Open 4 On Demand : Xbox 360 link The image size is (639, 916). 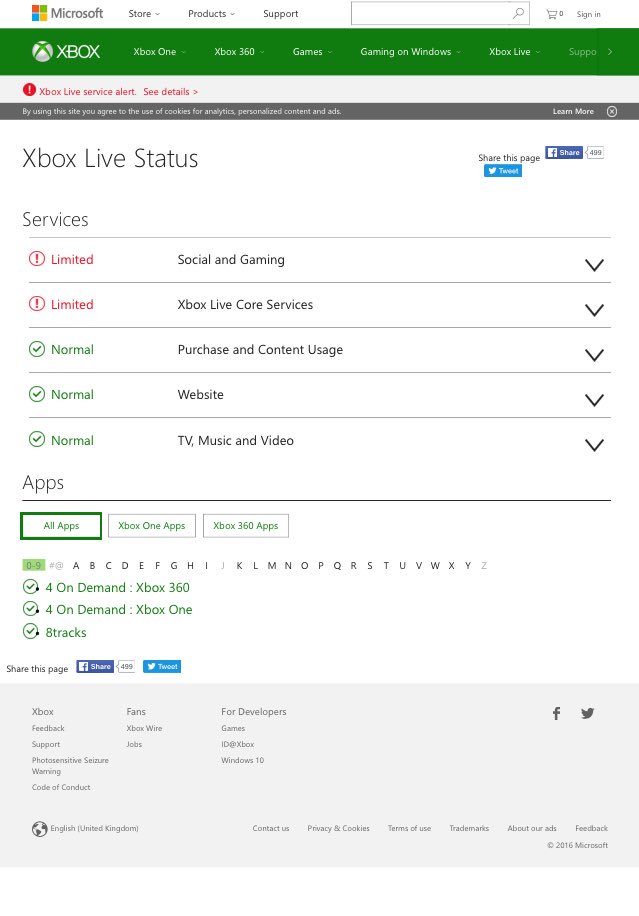[117, 587]
